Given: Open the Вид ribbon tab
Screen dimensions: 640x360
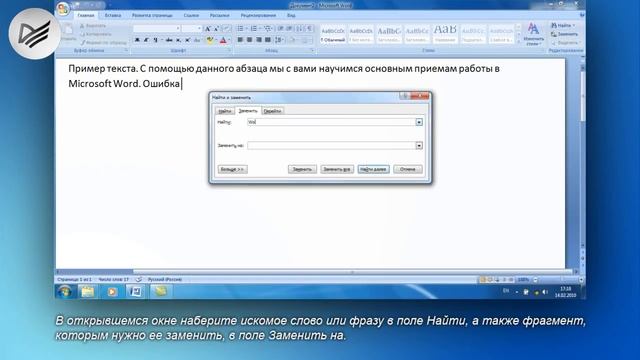Looking at the screenshot, I should point(291,16).
